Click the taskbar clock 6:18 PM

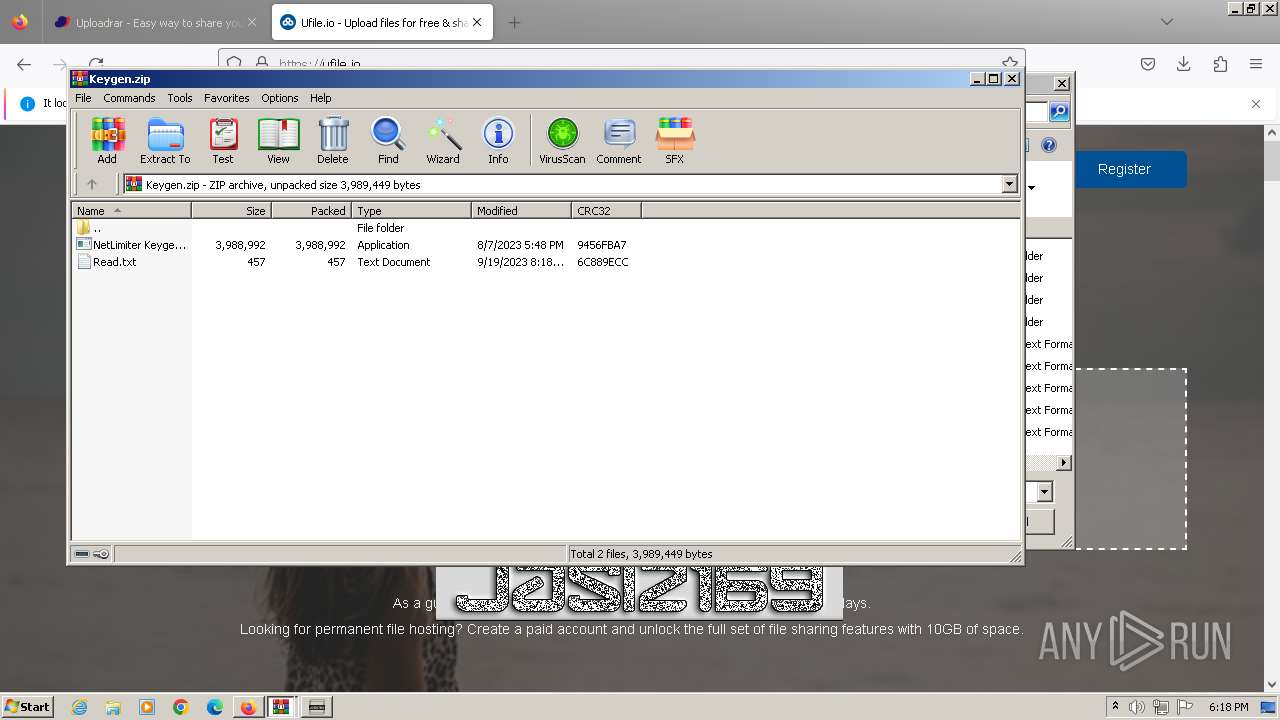pyautogui.click(x=1228, y=707)
